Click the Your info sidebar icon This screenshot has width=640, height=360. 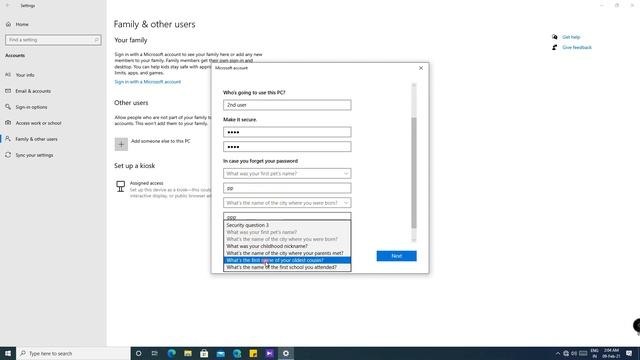pyautogui.click(x=8, y=75)
